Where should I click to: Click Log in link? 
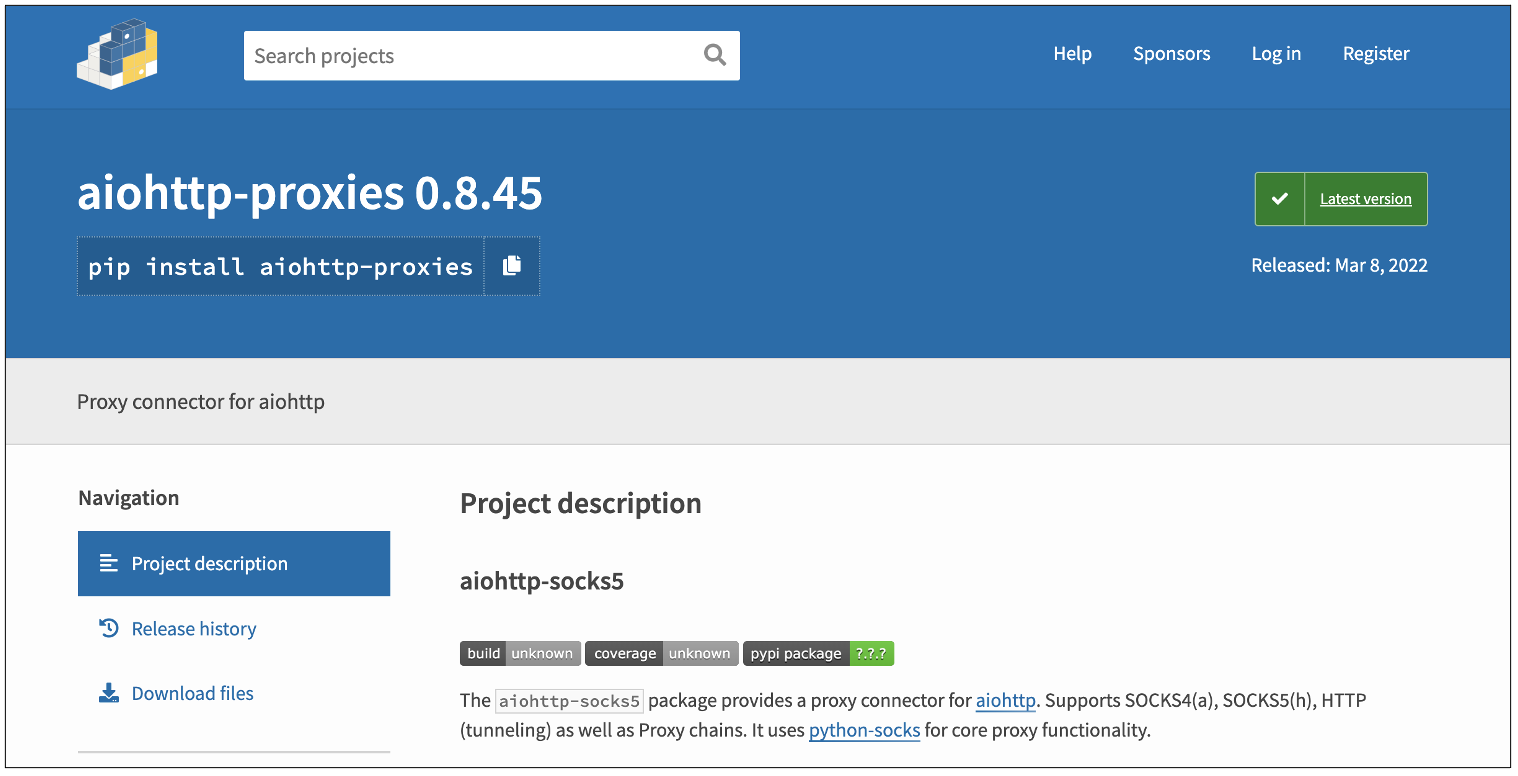1276,54
